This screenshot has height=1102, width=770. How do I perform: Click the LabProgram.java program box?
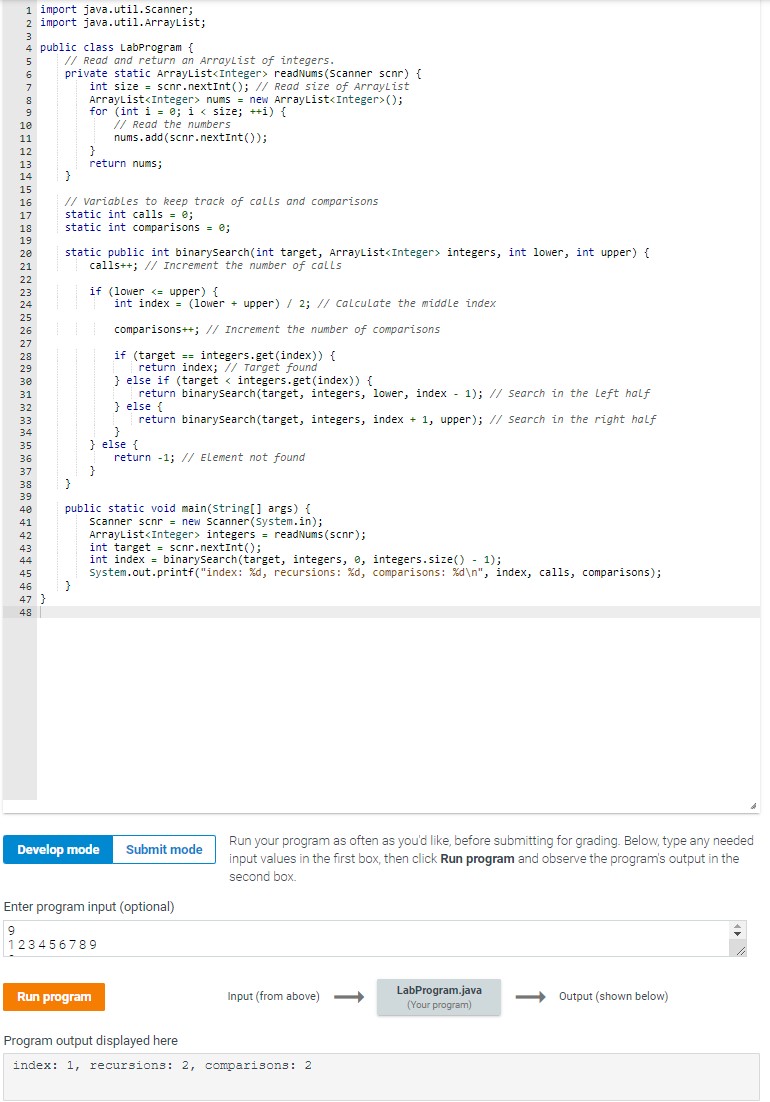coord(439,997)
